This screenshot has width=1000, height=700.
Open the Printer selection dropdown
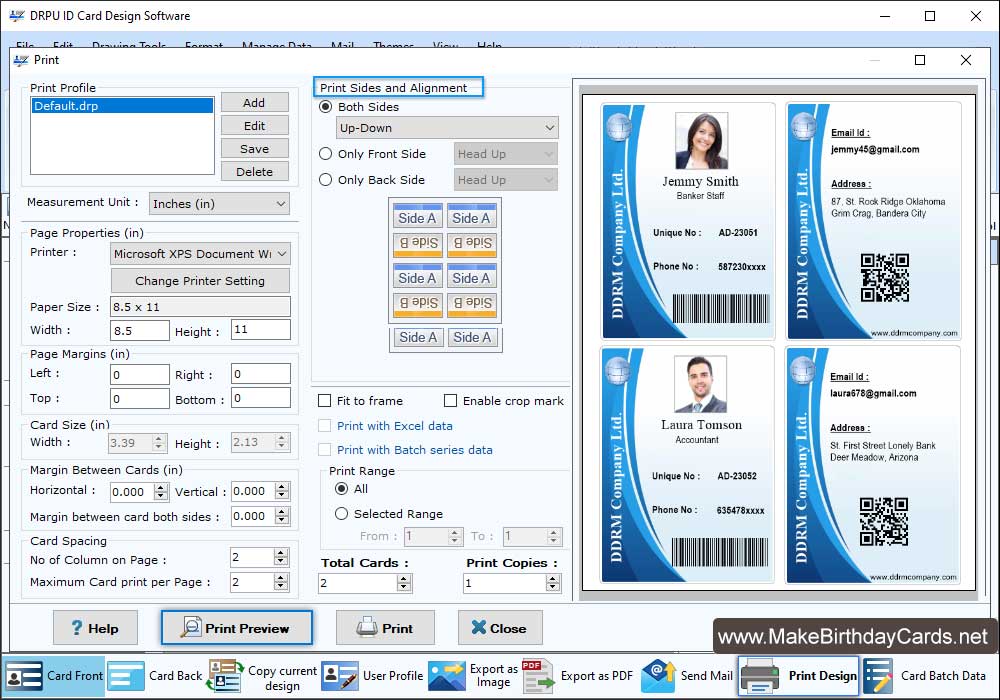pyautogui.click(x=200, y=254)
